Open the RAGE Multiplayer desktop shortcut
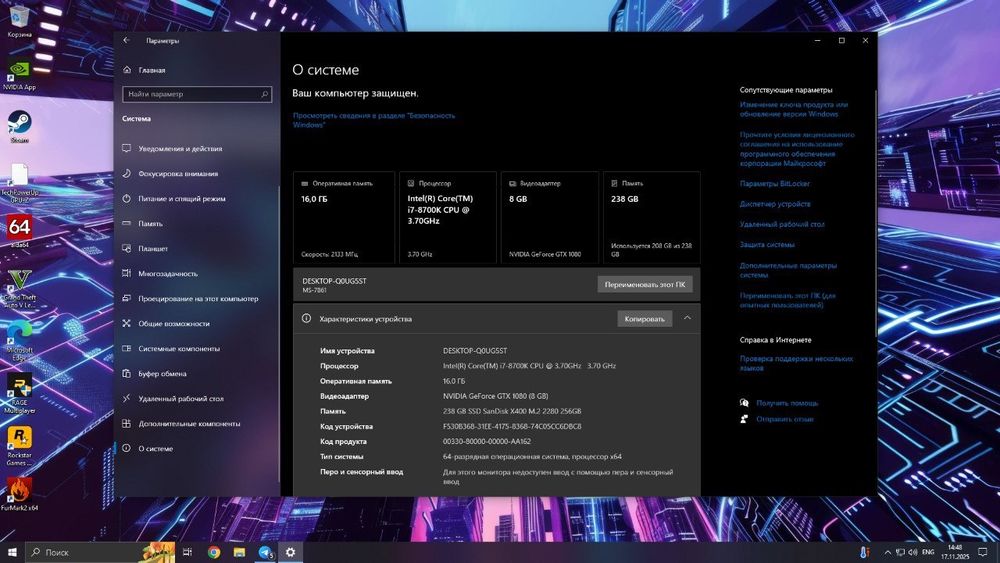Image resolution: width=1000 pixels, height=563 pixels. point(19,393)
